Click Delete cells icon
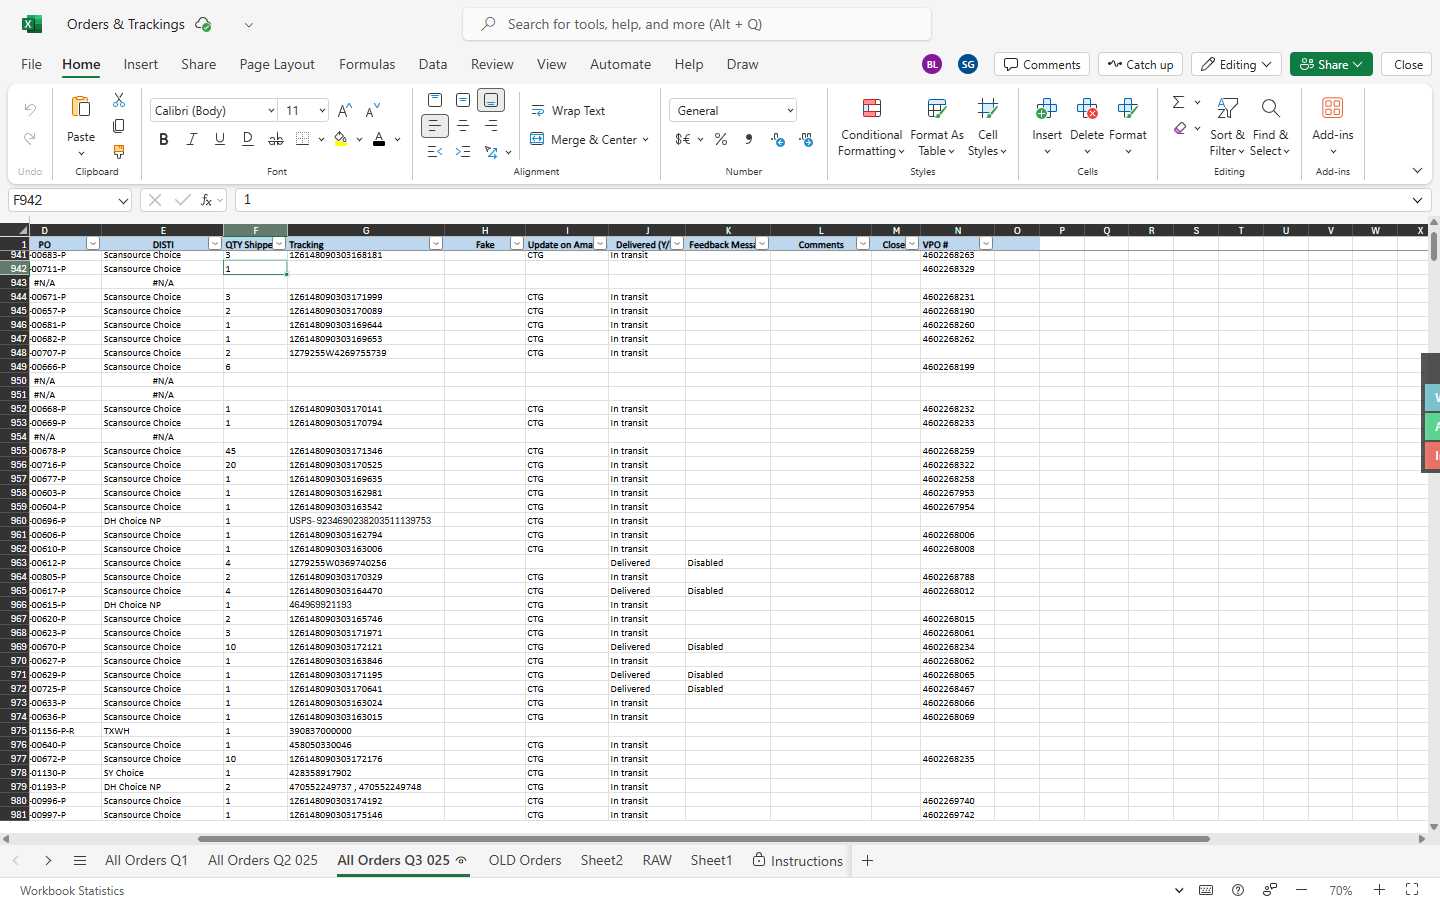Screen dimensions: 1440x900 [x=1087, y=108]
